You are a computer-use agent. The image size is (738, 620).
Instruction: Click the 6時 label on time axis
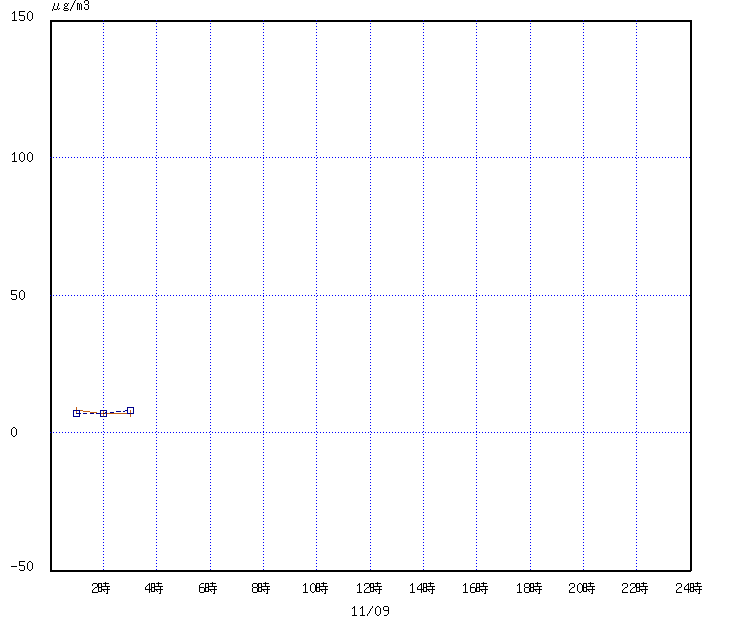click(x=208, y=589)
